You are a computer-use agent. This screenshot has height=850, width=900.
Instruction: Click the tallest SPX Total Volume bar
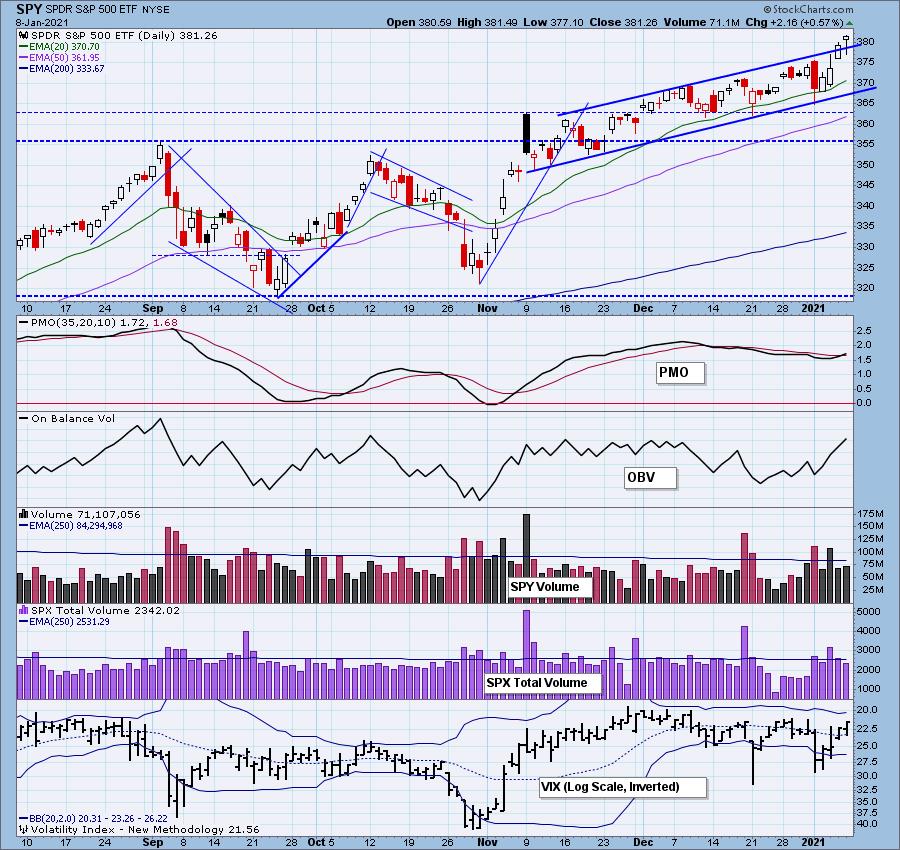[x=526, y=654]
